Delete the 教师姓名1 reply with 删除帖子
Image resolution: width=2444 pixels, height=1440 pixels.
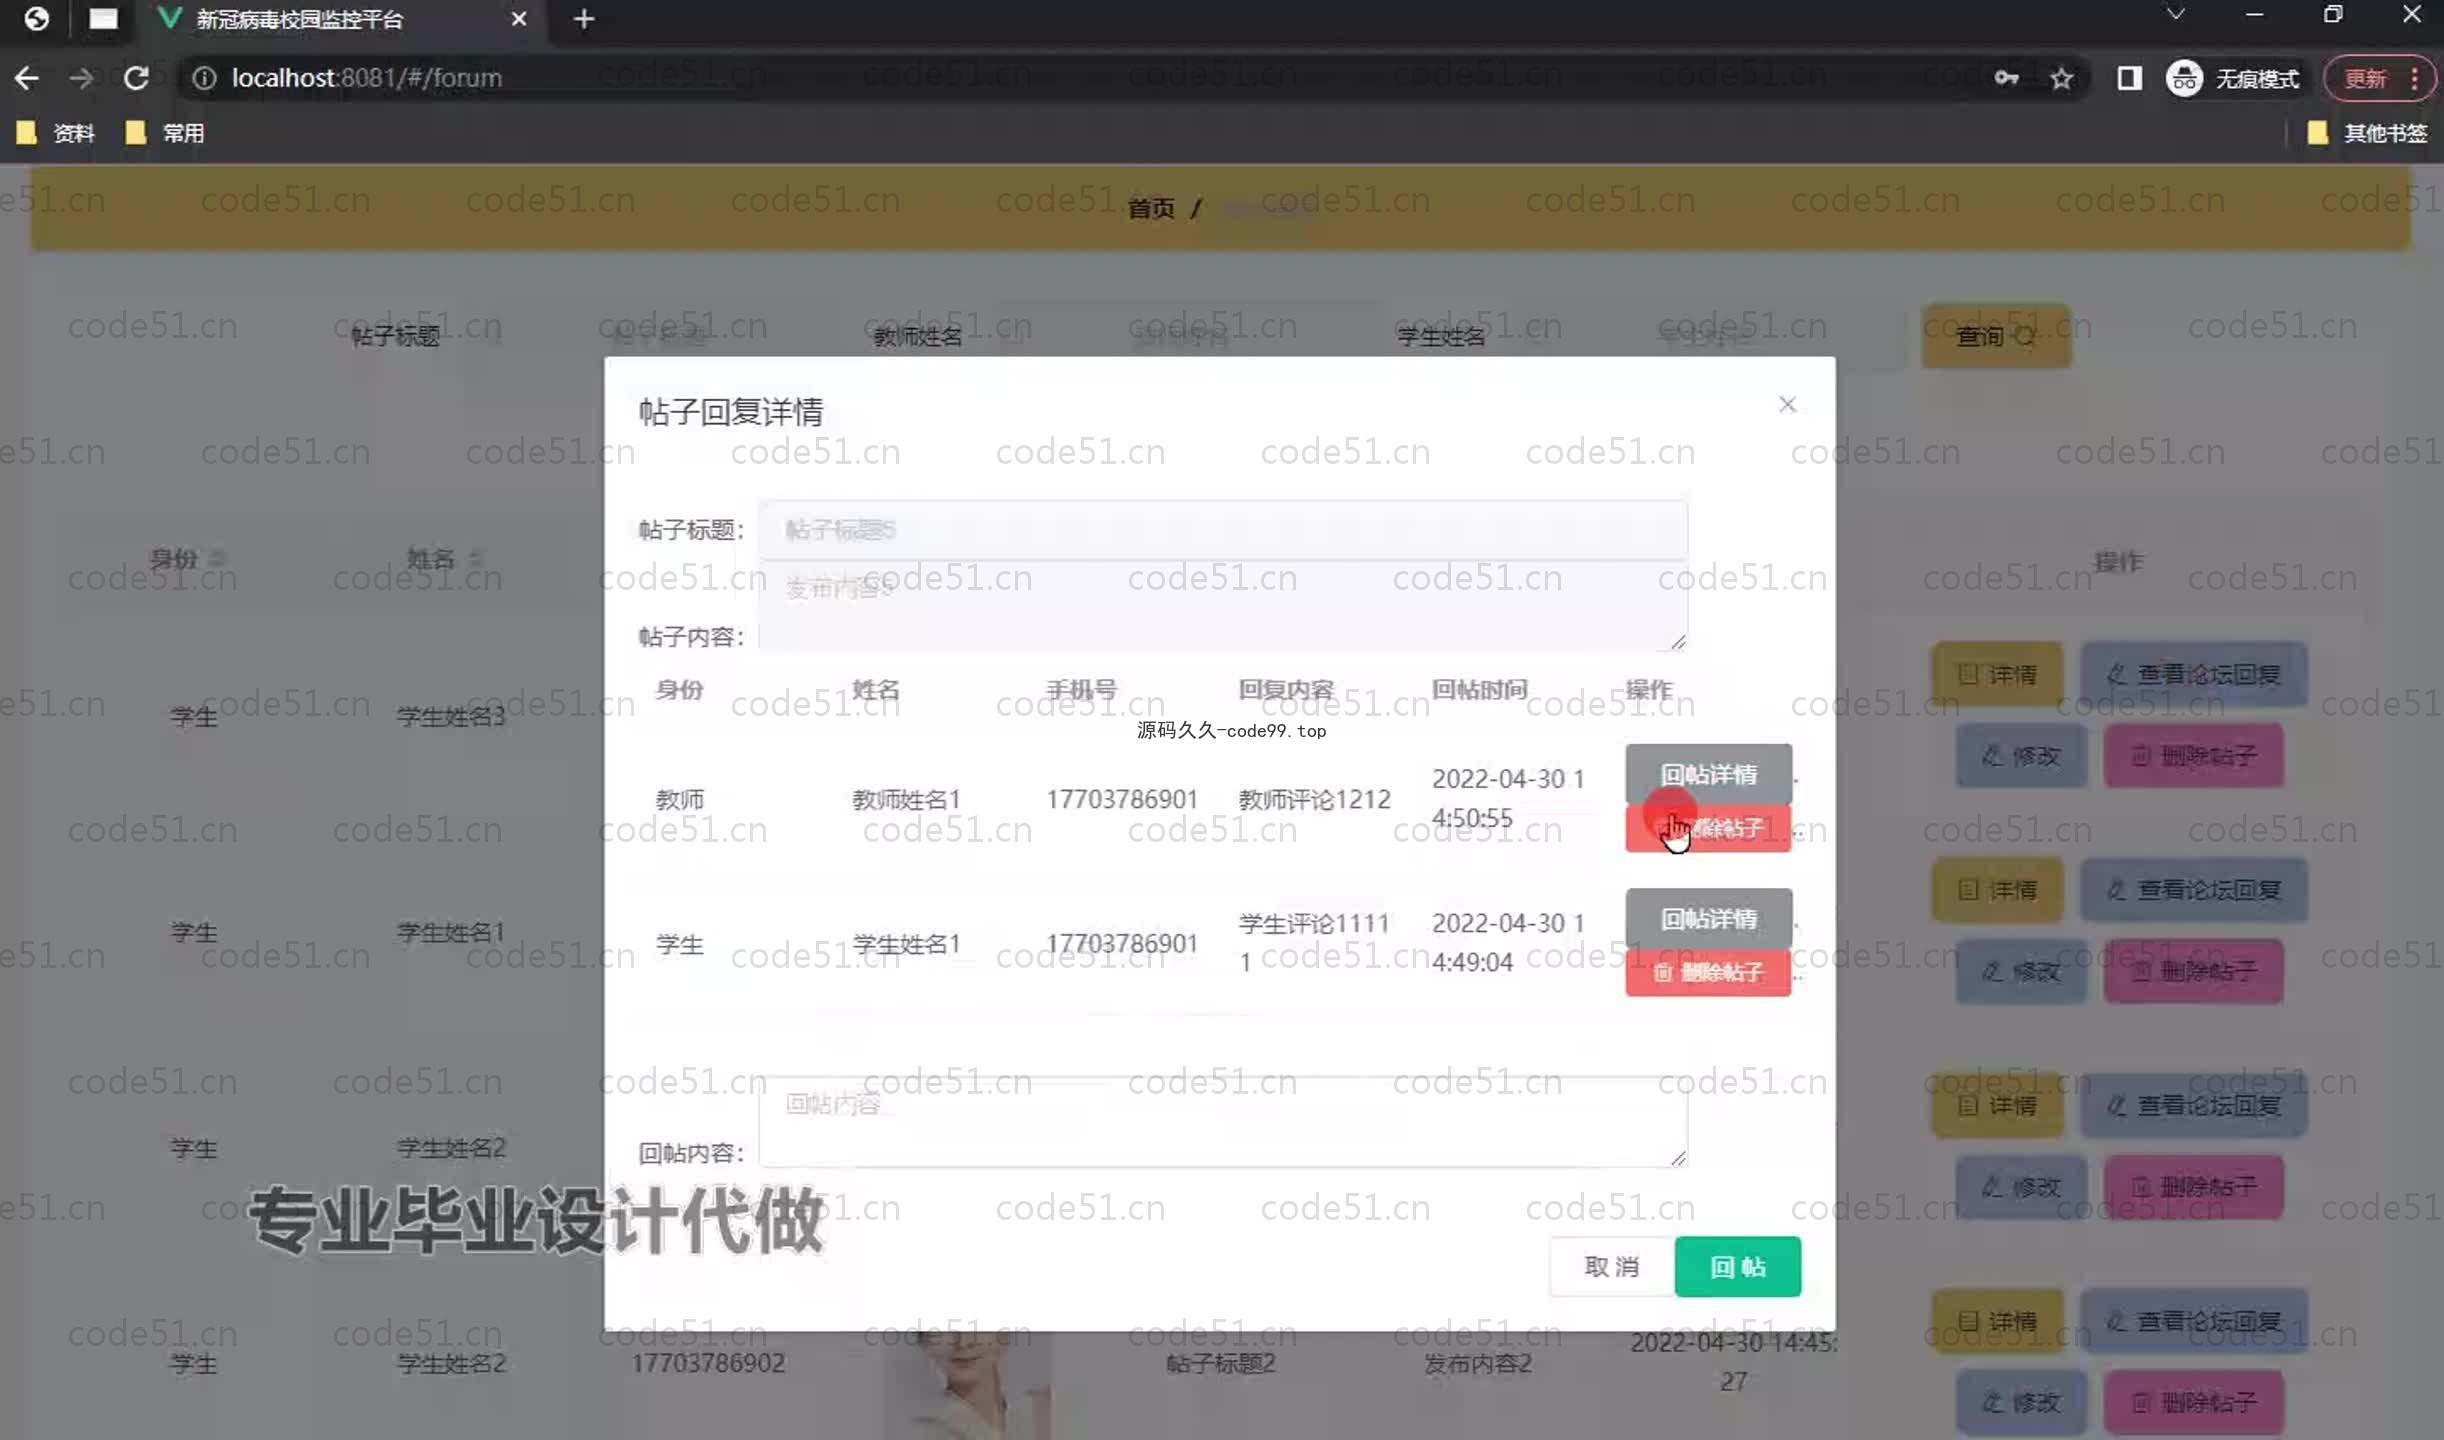coord(1708,828)
